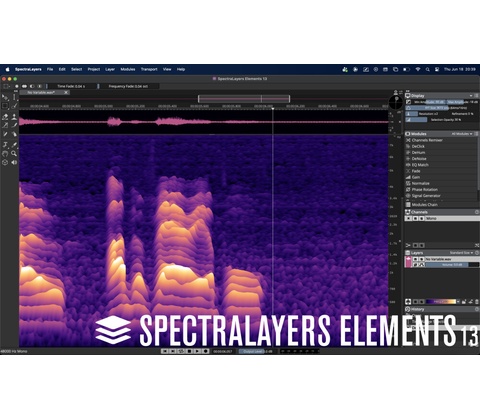
Task: Open the File menu
Action: pyautogui.click(x=50, y=69)
